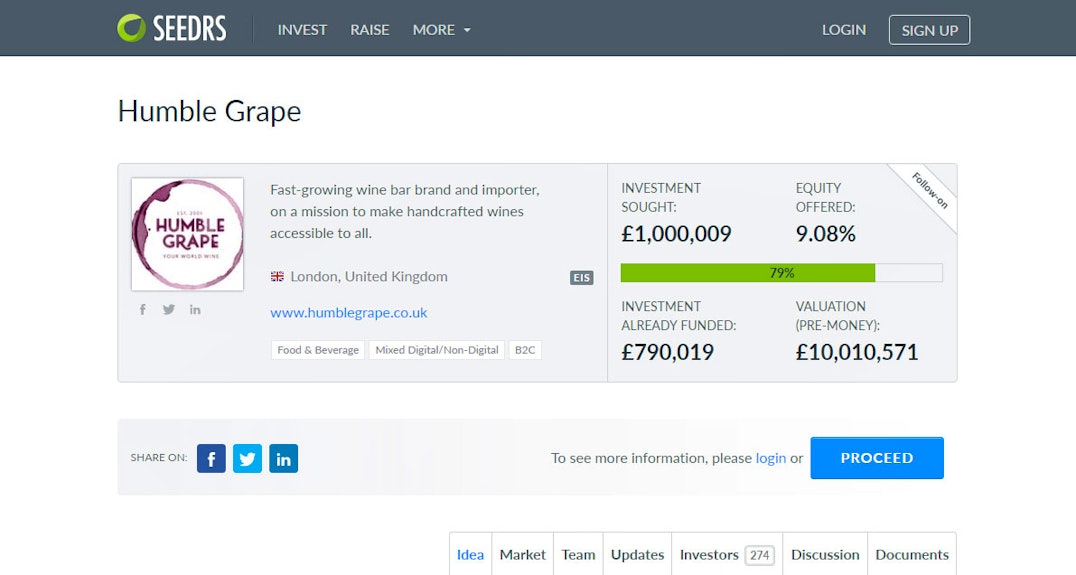Viewport: 1076px width, 575px height.
Task: Click the London, United Kingdom location text
Action: click(369, 277)
